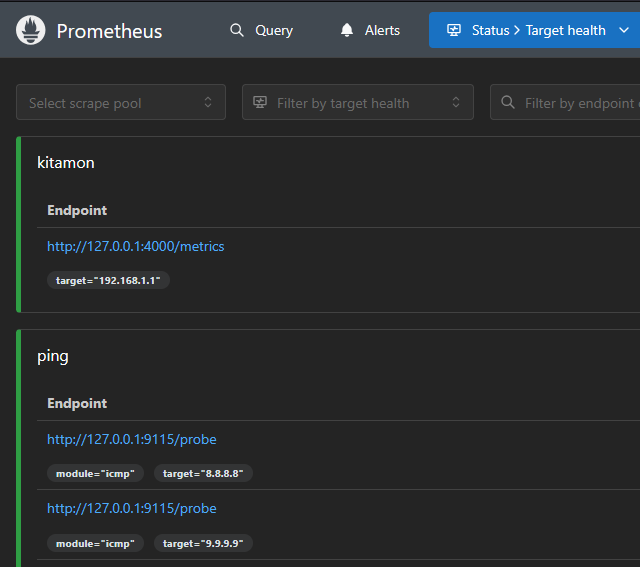Click the target="8.8.8.8" label badge
The height and width of the screenshot is (567, 640).
pos(203,474)
